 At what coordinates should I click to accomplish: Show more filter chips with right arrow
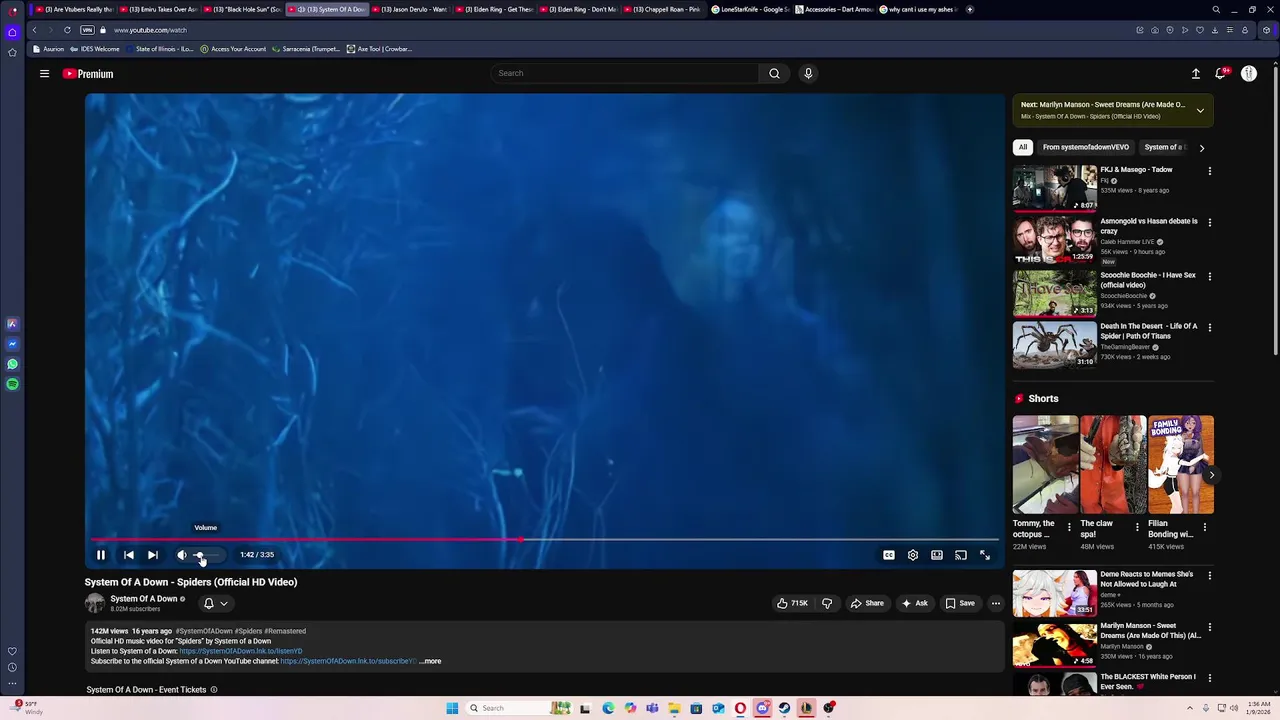pyautogui.click(x=1202, y=148)
